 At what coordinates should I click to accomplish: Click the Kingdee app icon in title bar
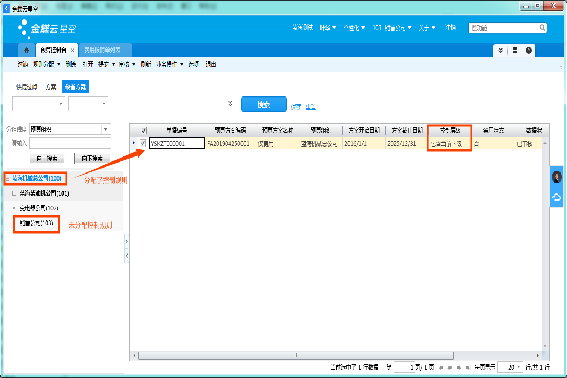point(6,8)
